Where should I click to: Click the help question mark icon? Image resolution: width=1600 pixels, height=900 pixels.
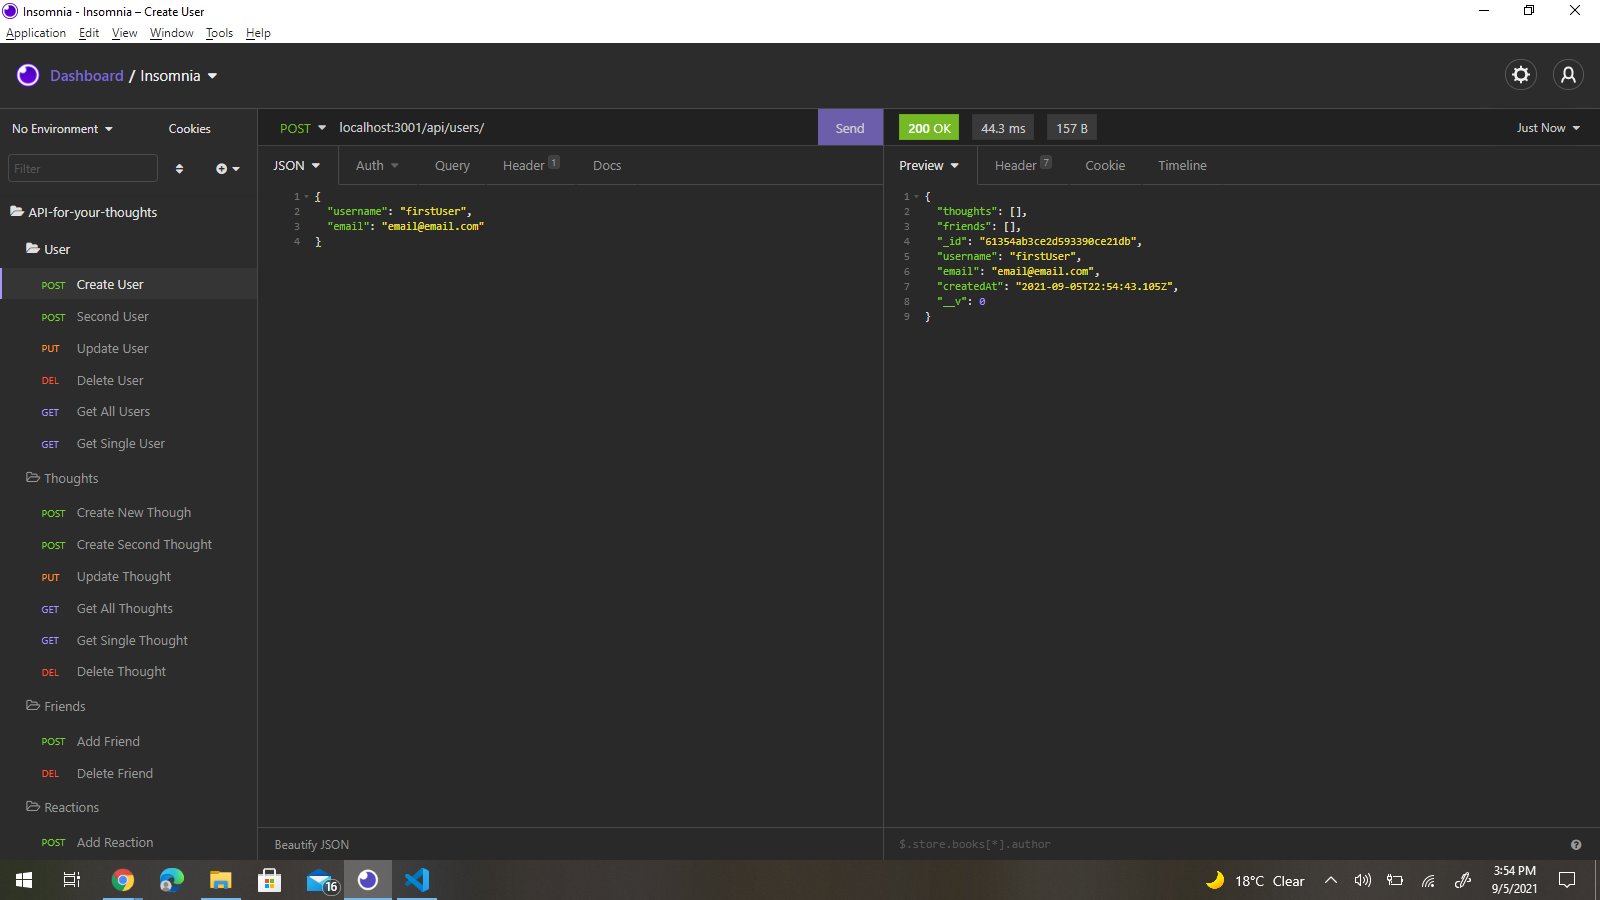coord(1576,845)
